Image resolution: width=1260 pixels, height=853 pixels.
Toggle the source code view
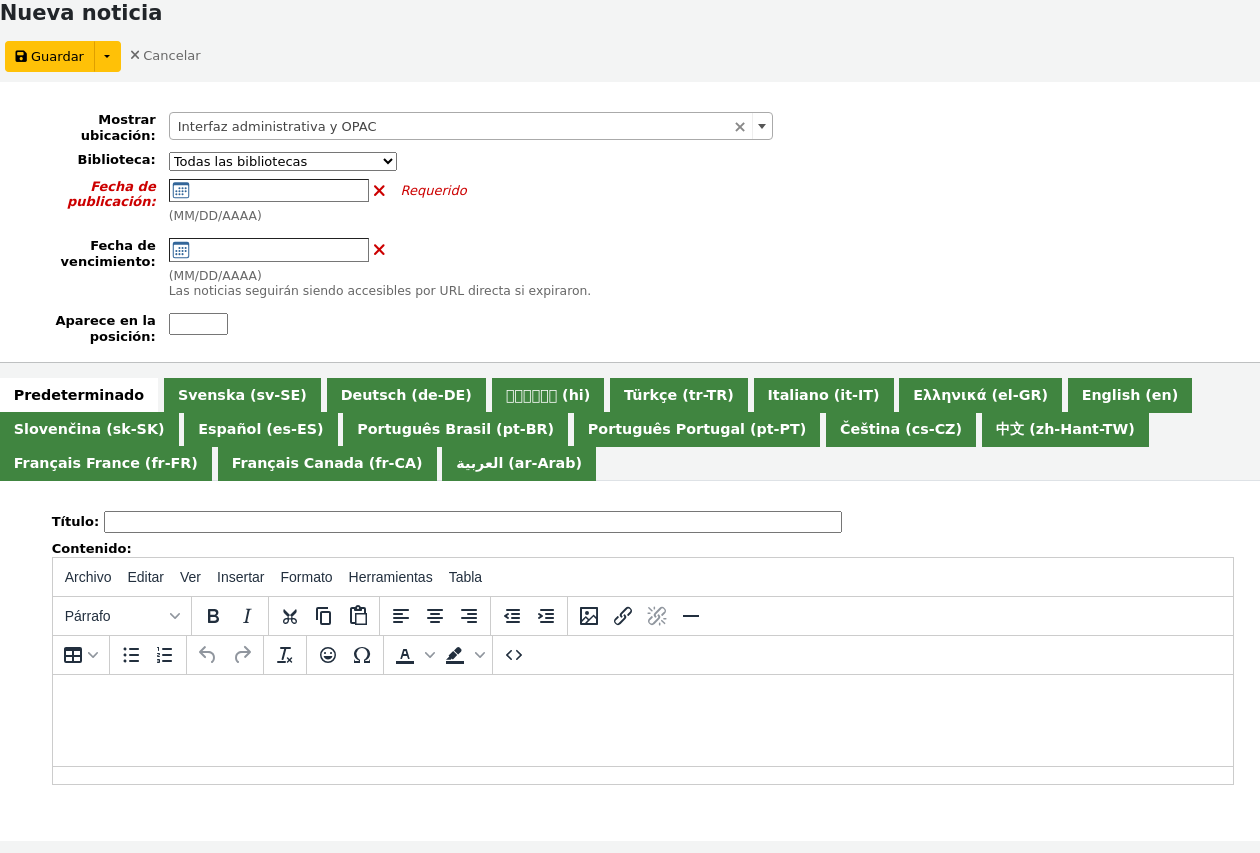point(513,655)
